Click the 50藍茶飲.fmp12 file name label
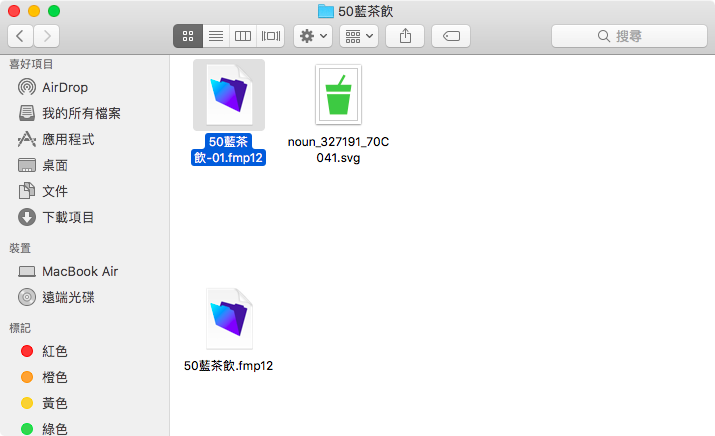The width and height of the screenshot is (715, 436). (228, 366)
